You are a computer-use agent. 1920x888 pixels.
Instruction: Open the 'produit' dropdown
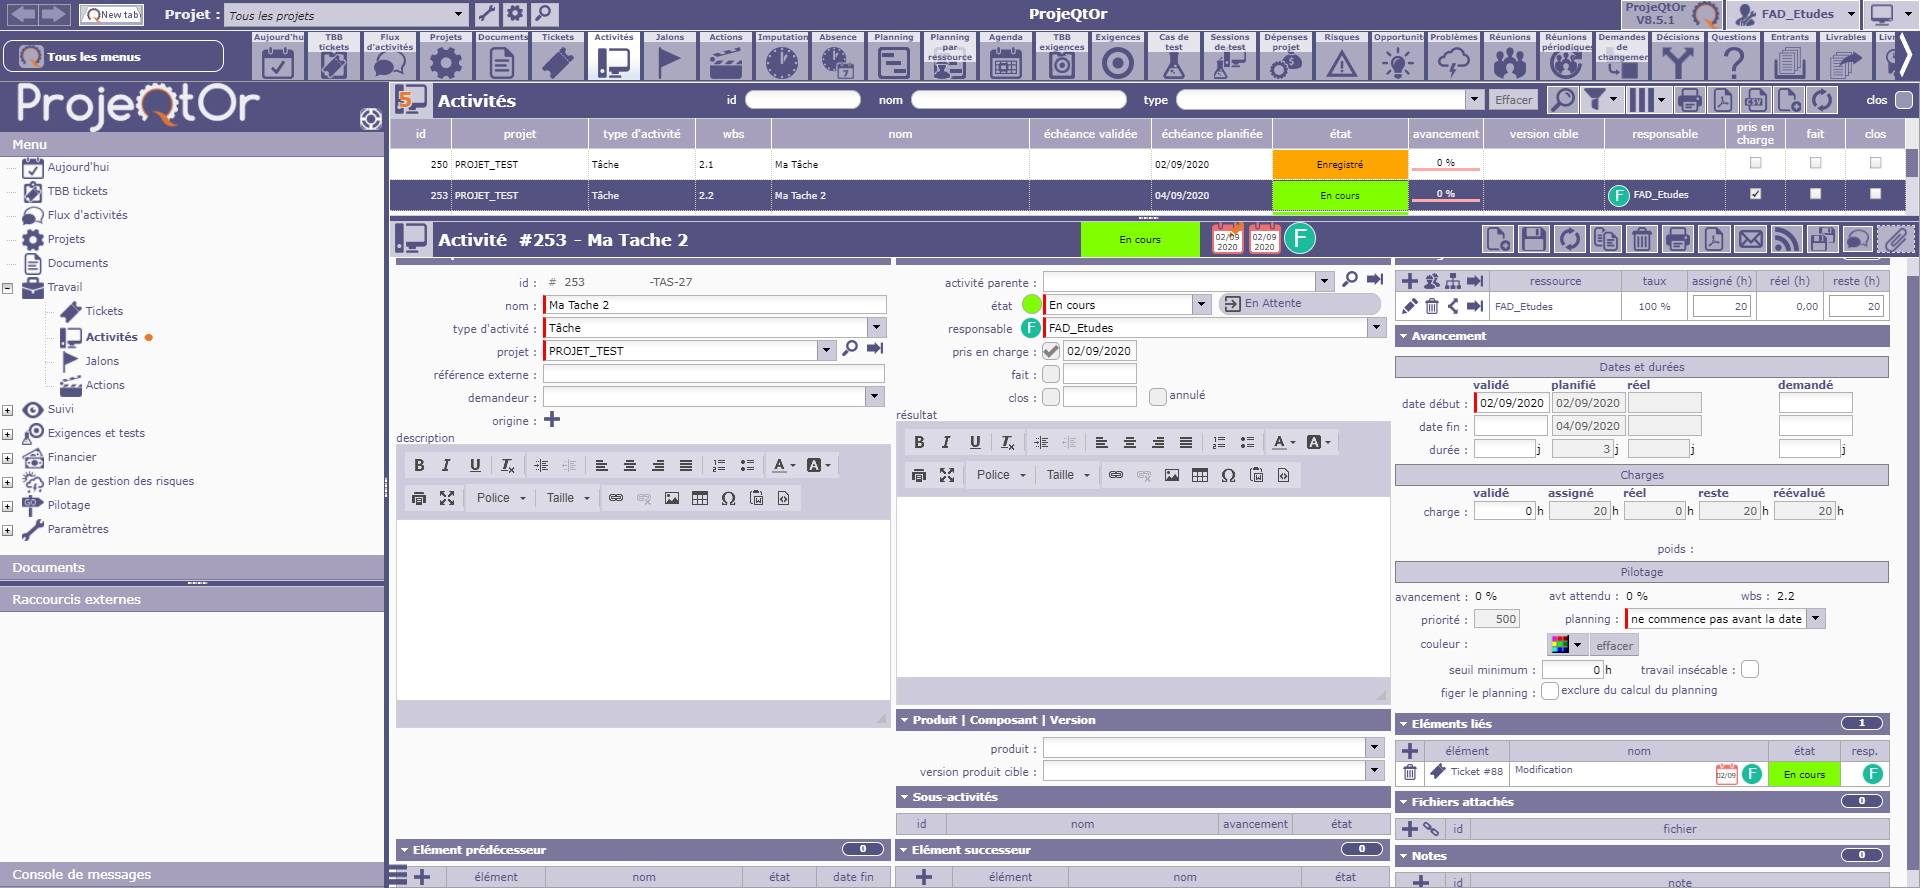[1374, 748]
